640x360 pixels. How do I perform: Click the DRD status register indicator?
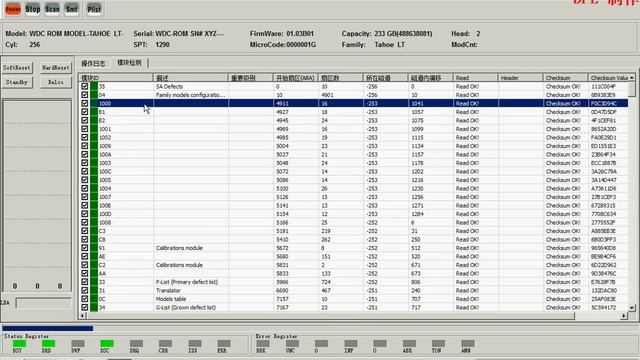pos(48,344)
